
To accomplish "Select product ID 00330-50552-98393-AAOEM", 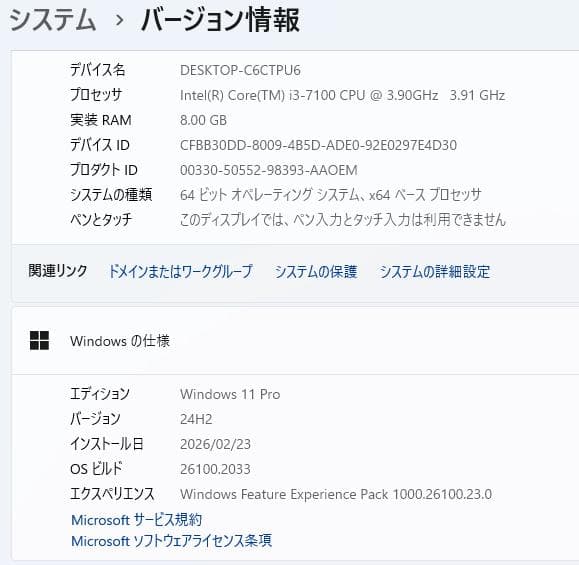I will coord(269,170).
